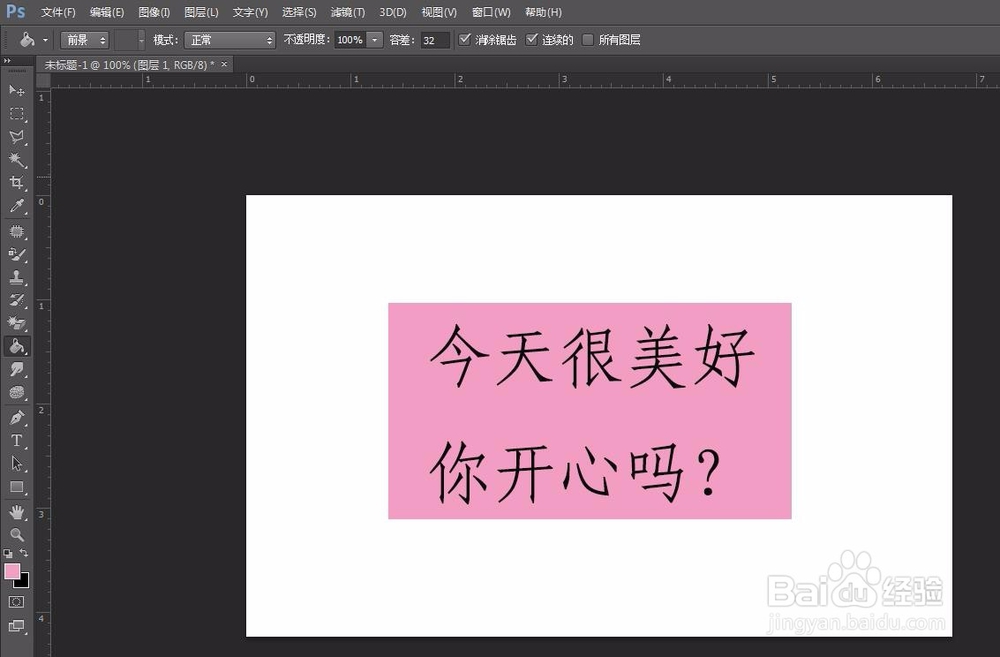Open the 3D menu
This screenshot has height=657, width=1000.
[392, 12]
